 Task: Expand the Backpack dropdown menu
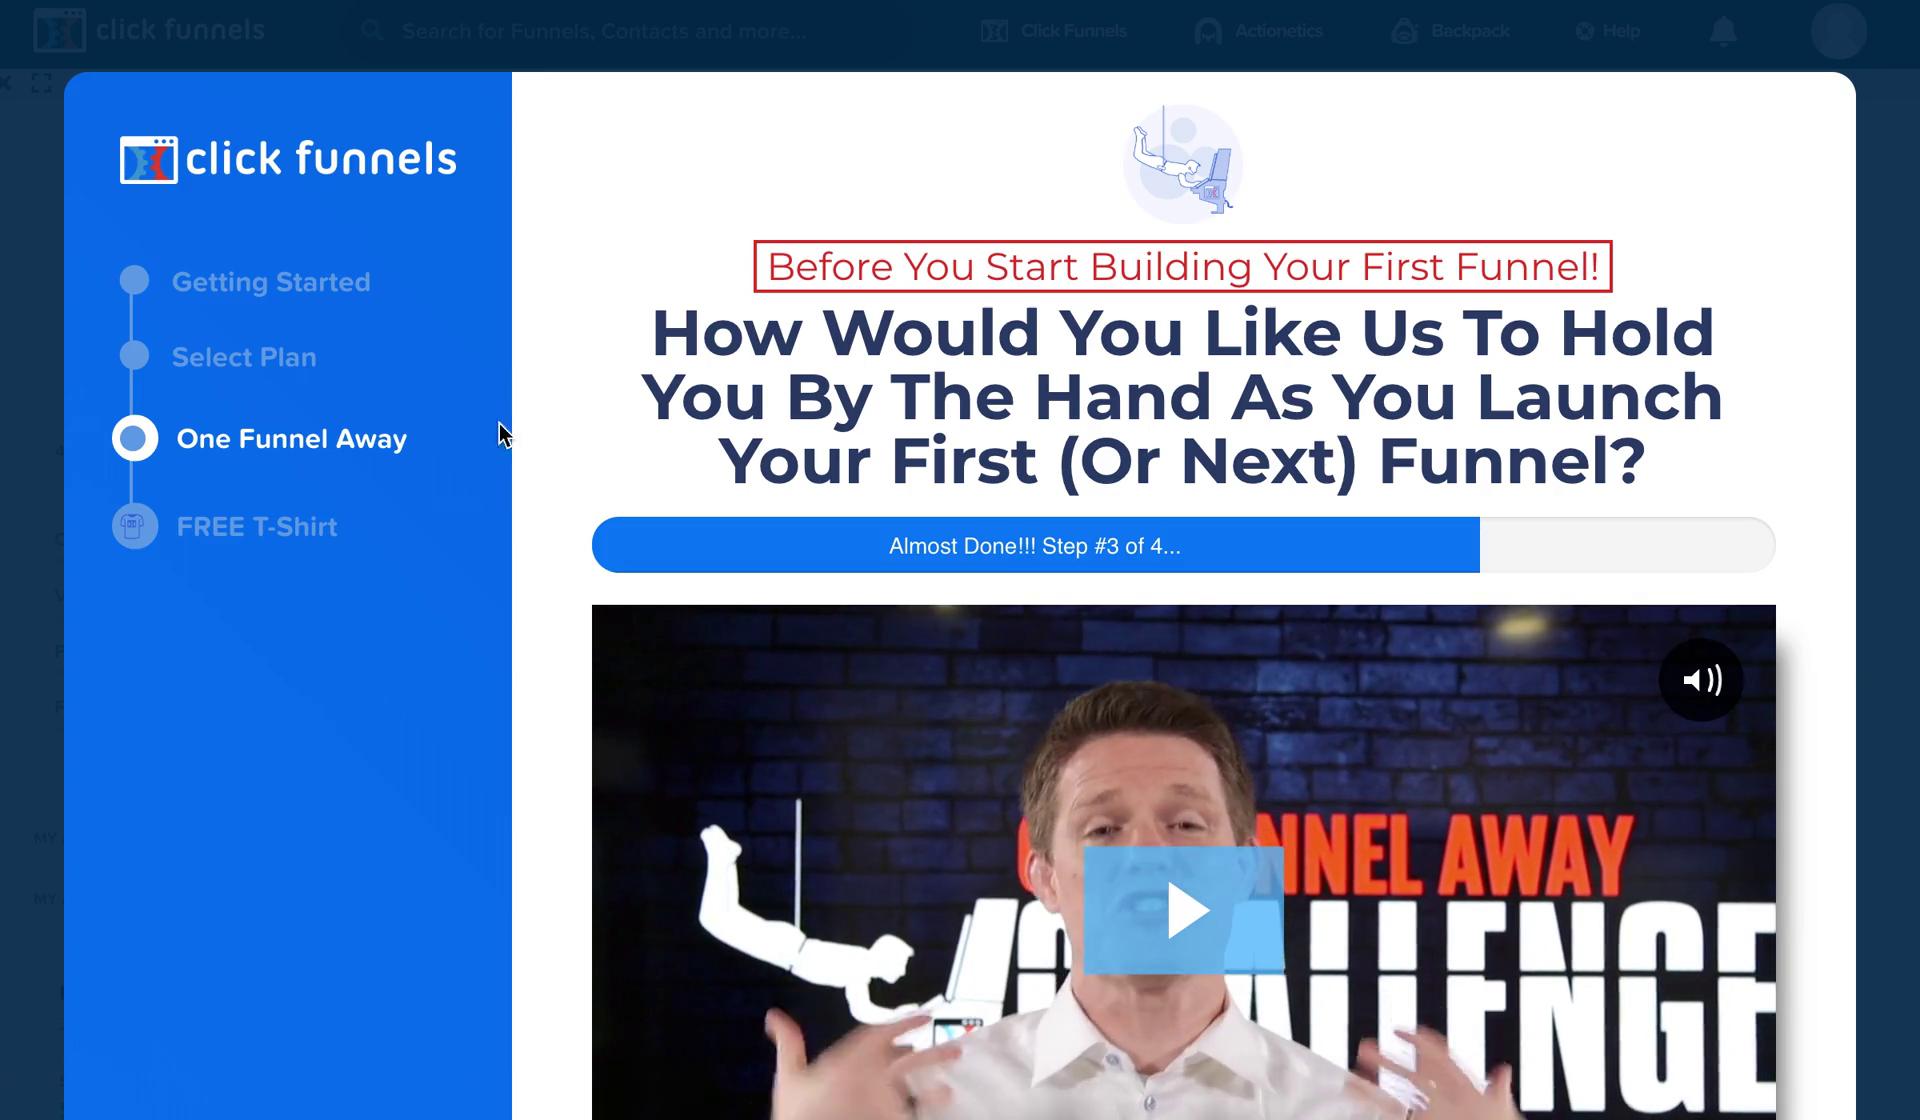pos(1467,29)
